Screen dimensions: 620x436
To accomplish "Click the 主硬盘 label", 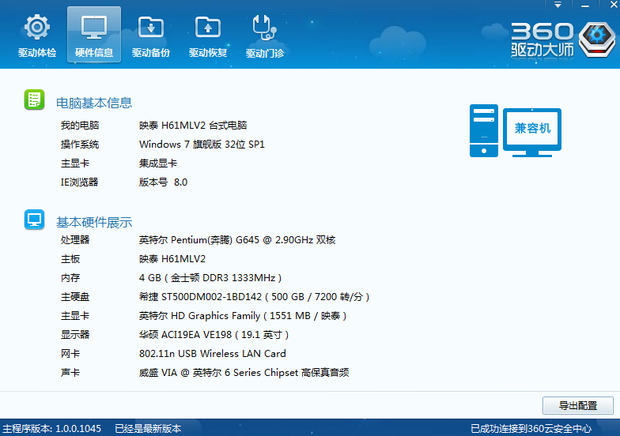I will tap(75, 296).
